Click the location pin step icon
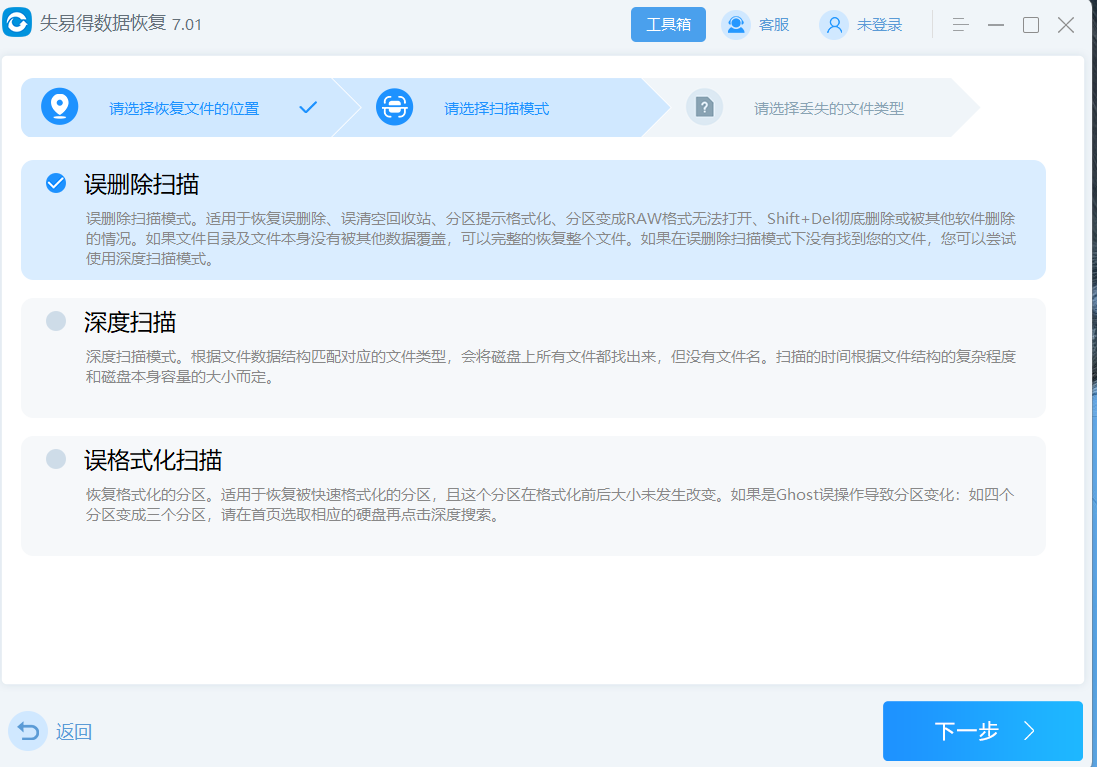 [x=60, y=107]
